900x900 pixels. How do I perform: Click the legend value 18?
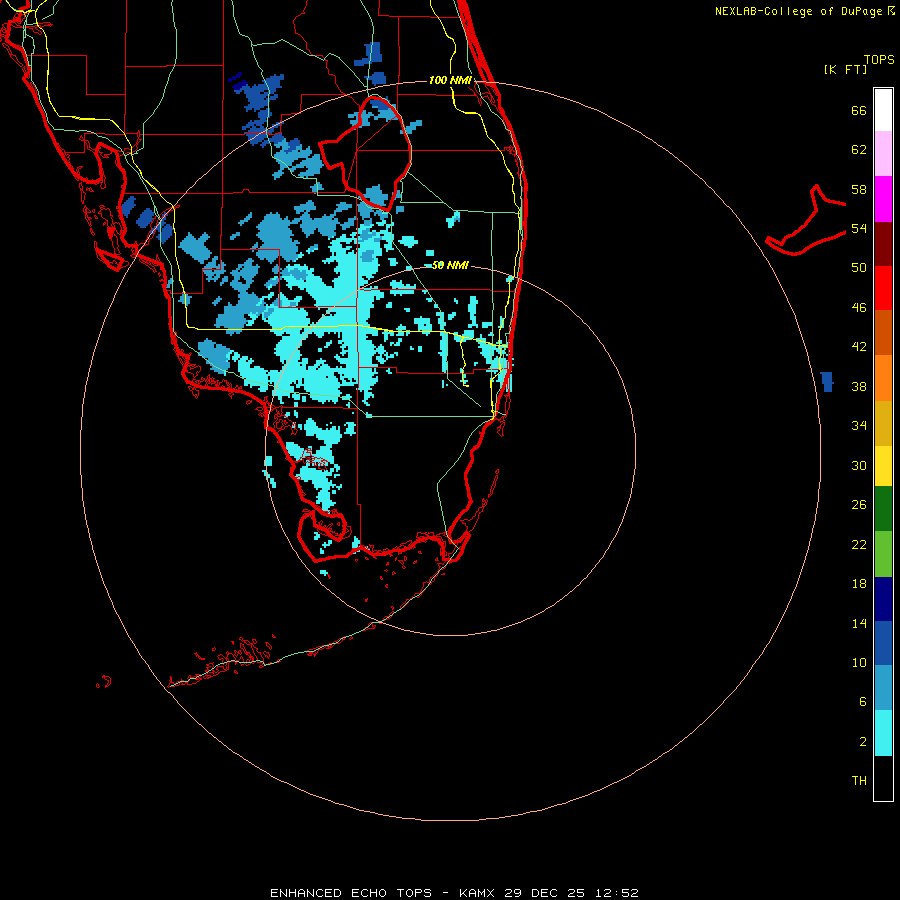coord(859,584)
